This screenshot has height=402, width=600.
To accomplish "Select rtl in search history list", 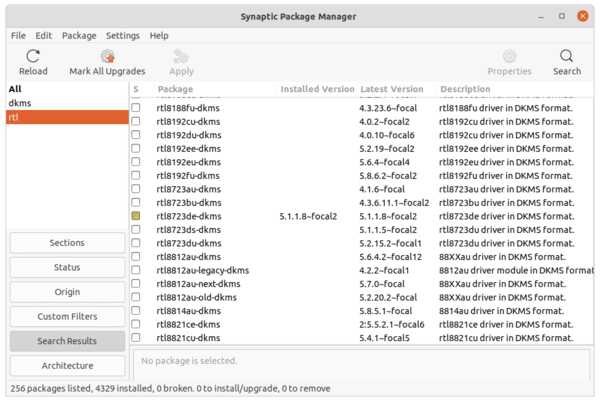I will click(x=67, y=117).
